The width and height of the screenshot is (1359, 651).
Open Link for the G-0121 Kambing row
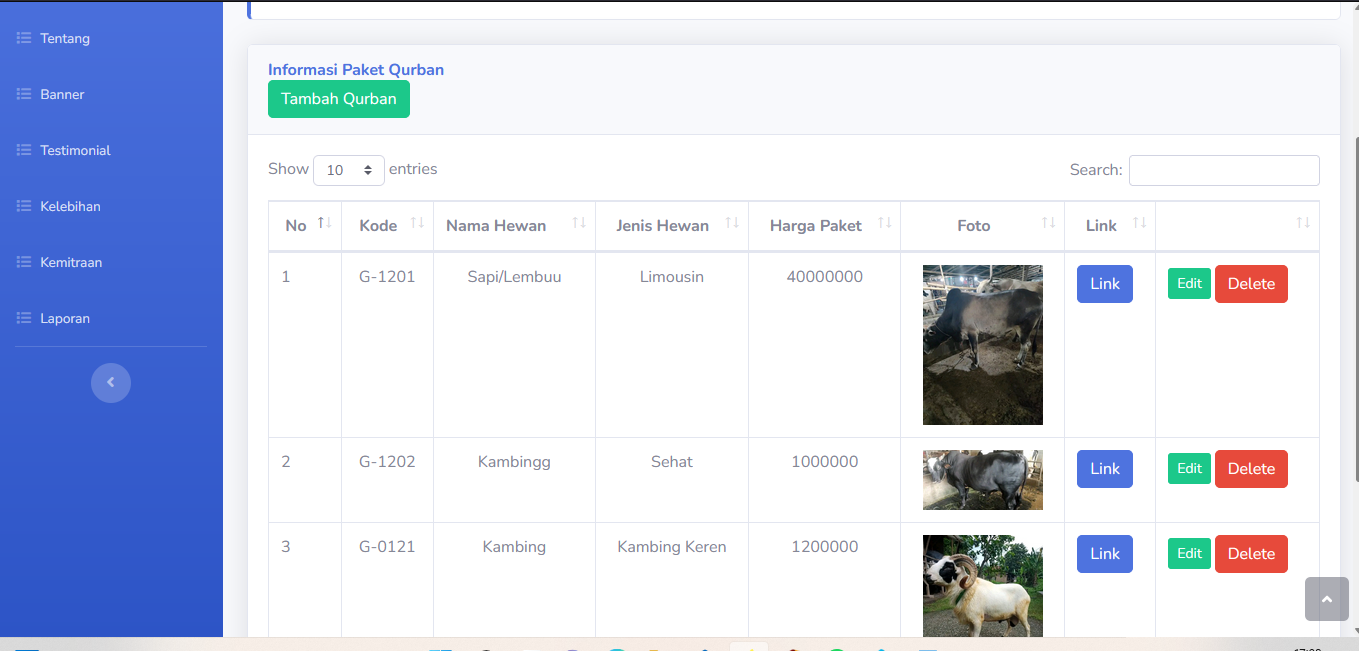point(1104,554)
